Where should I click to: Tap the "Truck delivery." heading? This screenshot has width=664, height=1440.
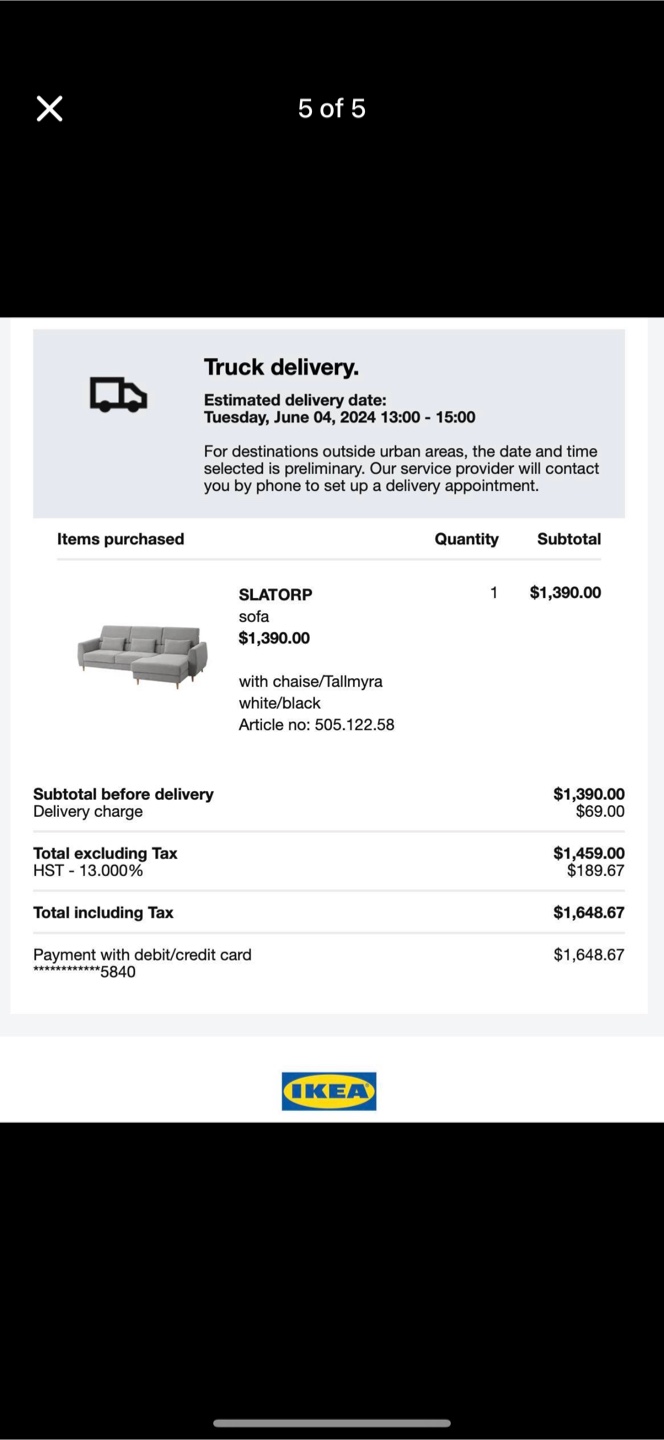click(x=281, y=367)
